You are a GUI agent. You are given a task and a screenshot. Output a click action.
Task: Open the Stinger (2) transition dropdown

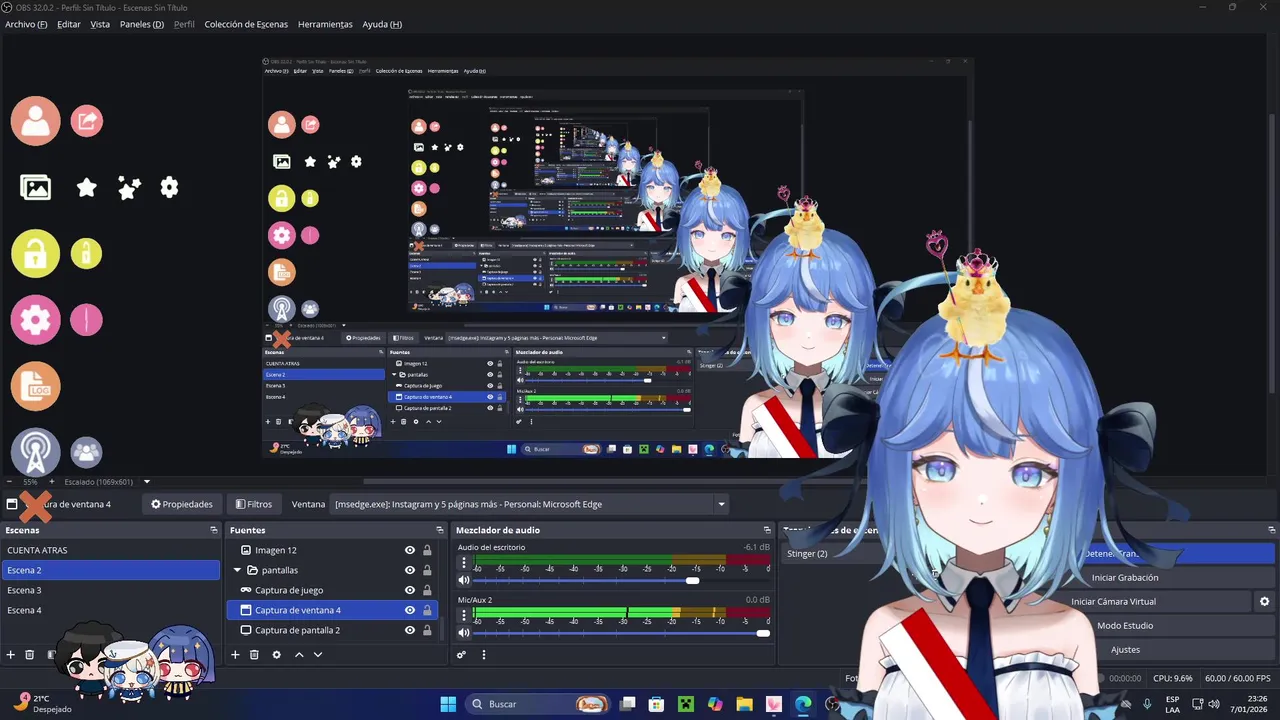coord(828,554)
